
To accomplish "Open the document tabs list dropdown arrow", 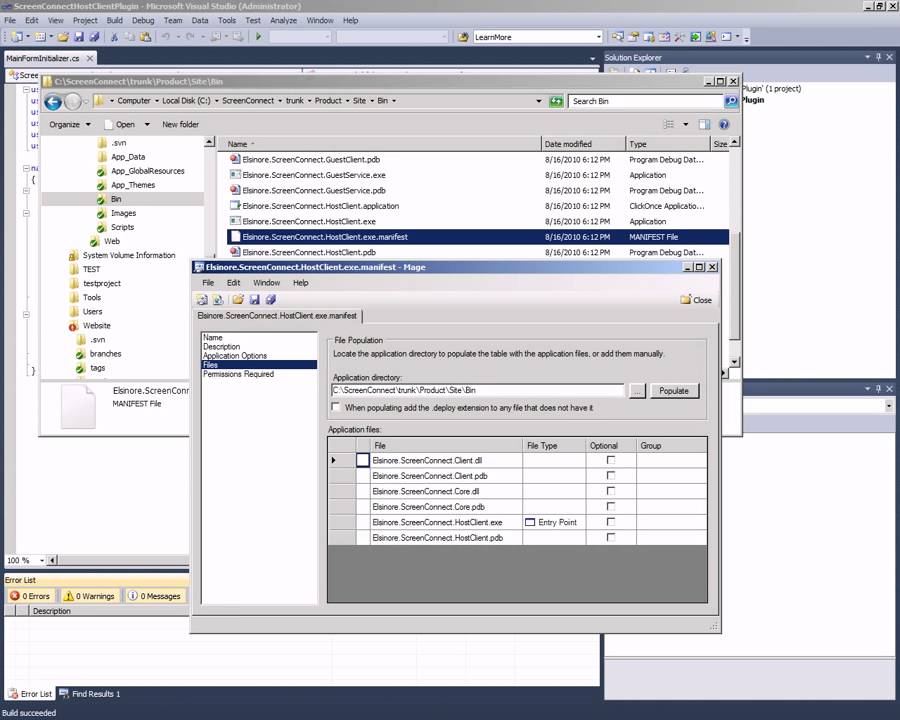I will tap(592, 59).
